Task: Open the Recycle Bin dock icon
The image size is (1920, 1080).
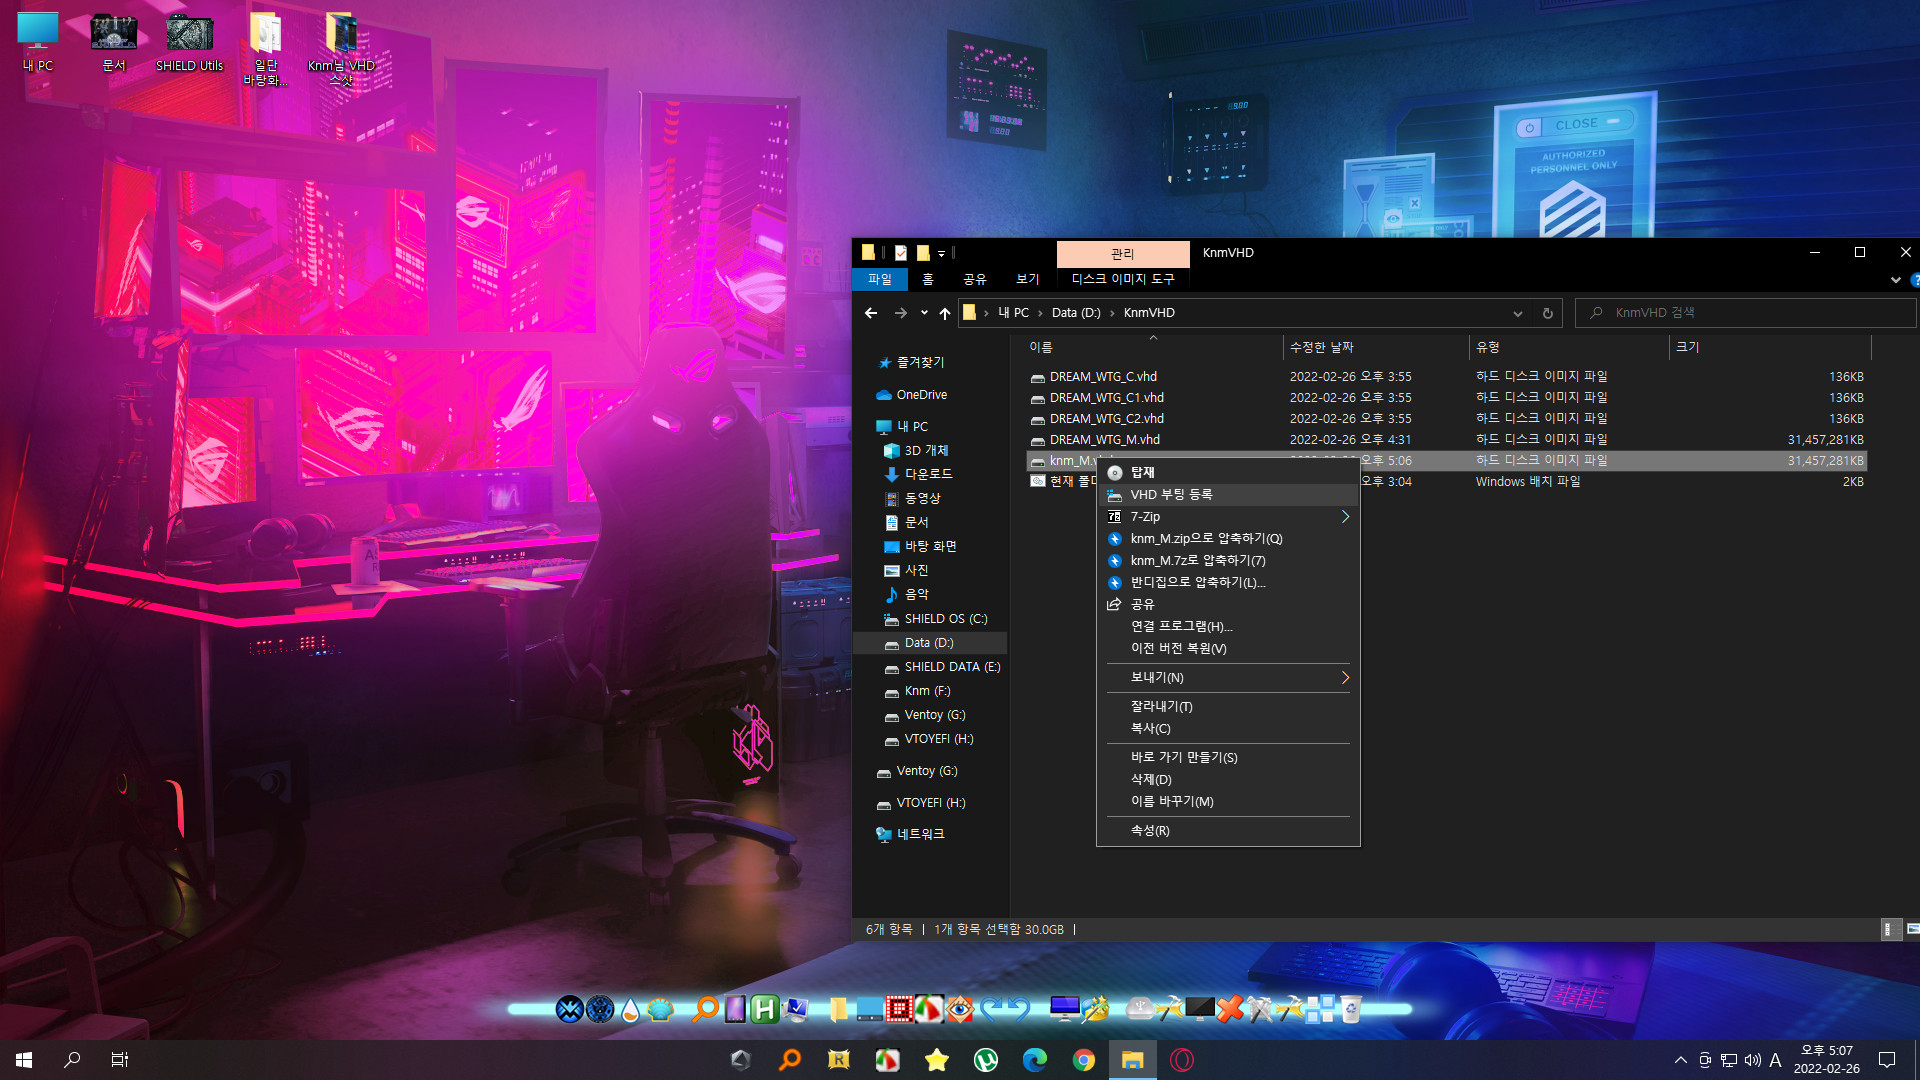Action: click(x=1351, y=1009)
